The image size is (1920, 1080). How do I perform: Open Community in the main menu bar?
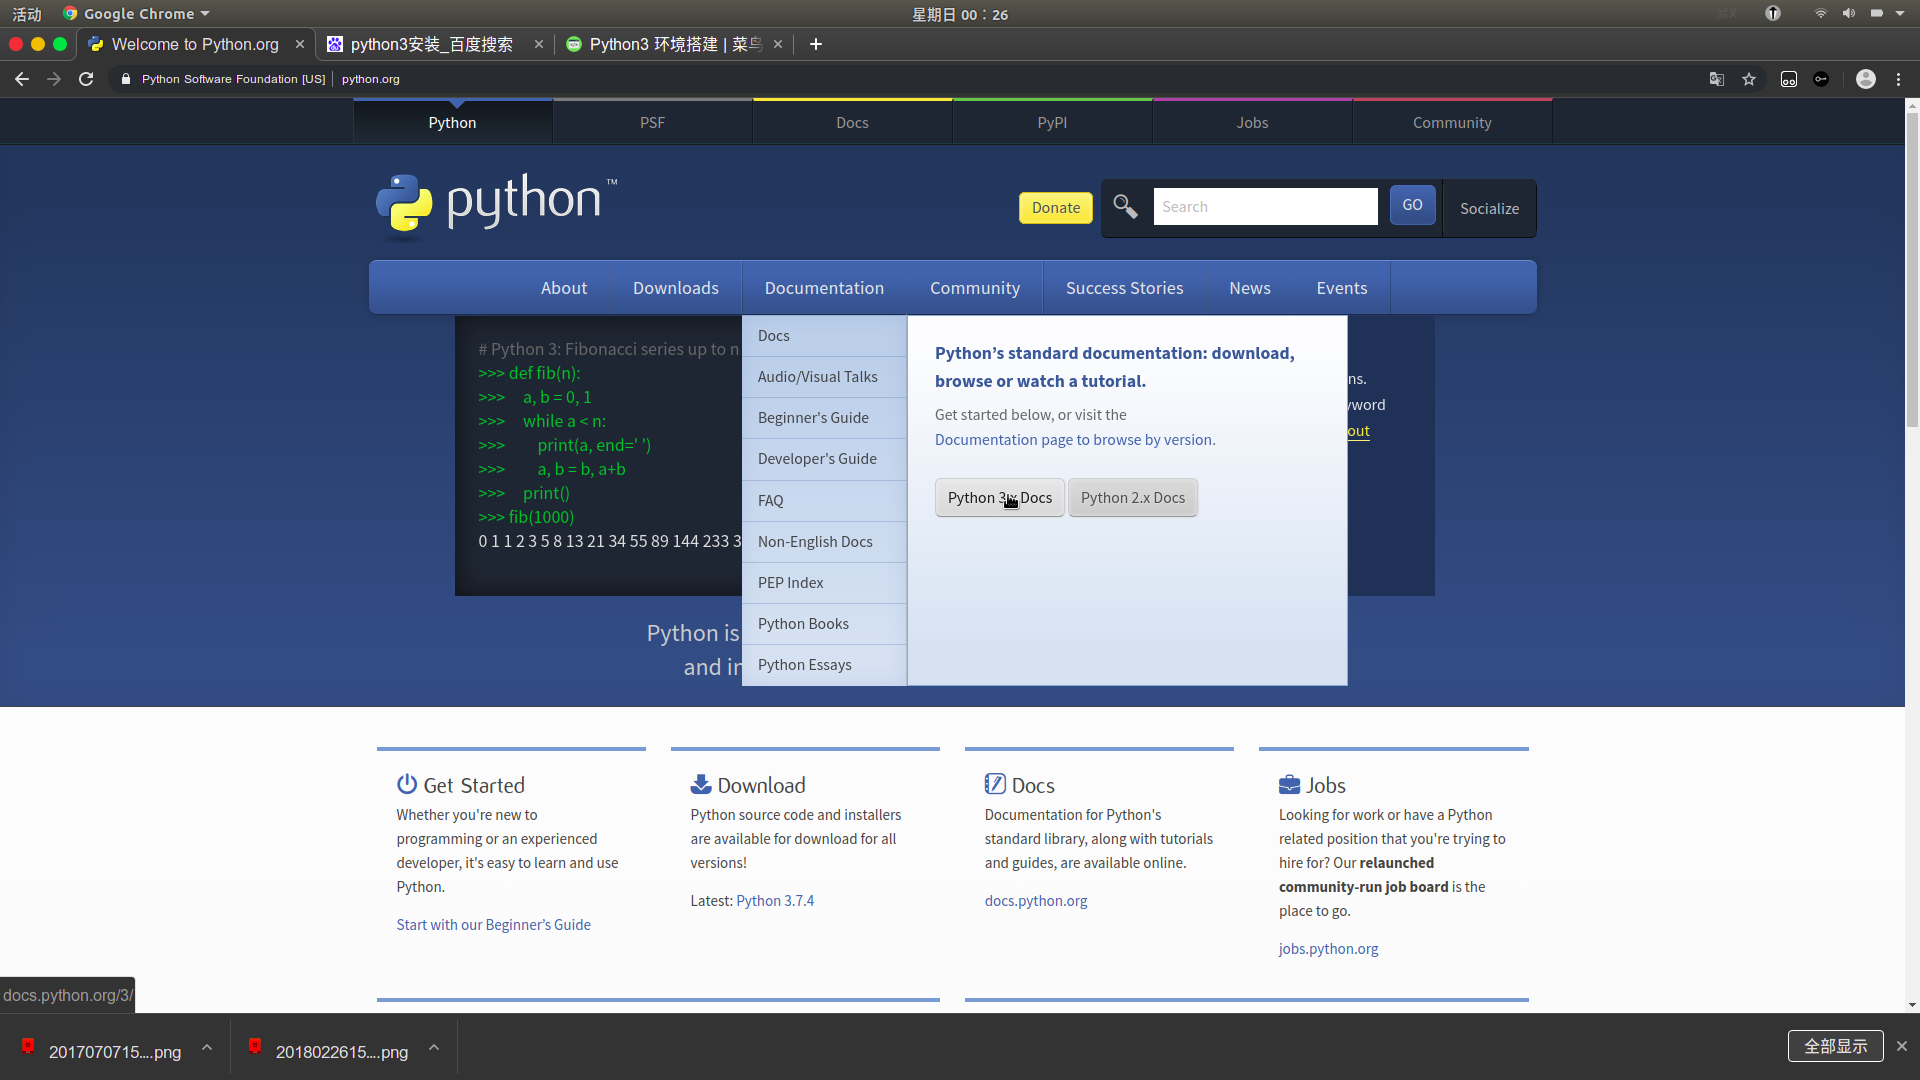click(x=975, y=288)
